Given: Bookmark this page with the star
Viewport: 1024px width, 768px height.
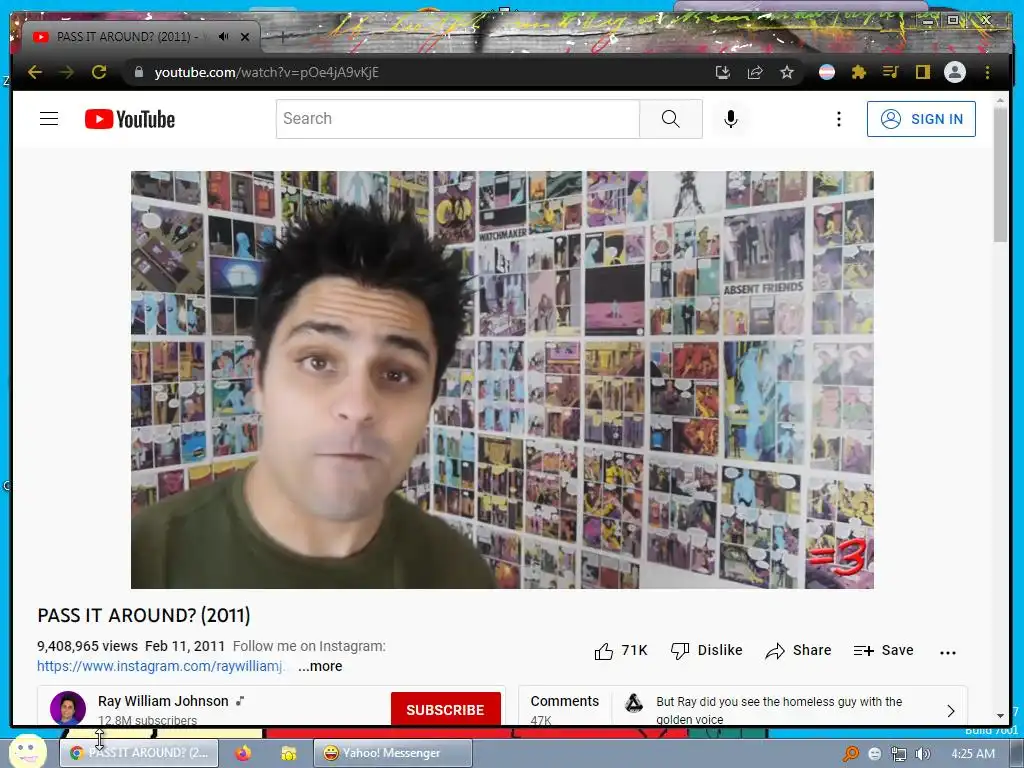Looking at the screenshot, I should coord(787,72).
